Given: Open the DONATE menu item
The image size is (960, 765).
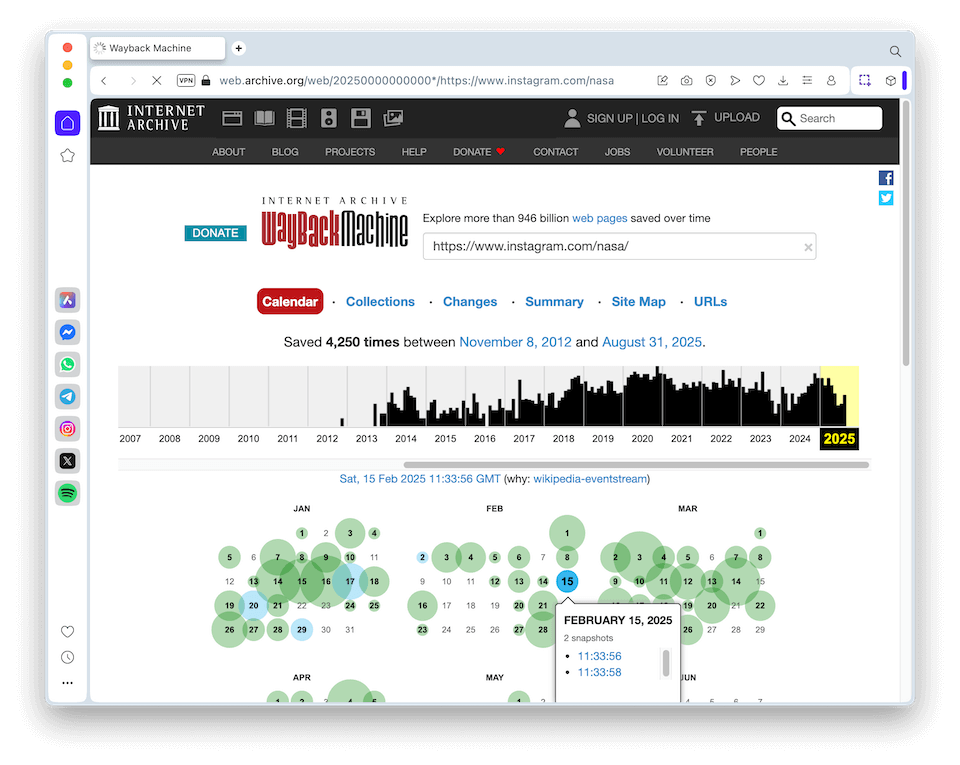Looking at the screenshot, I should (x=479, y=152).
